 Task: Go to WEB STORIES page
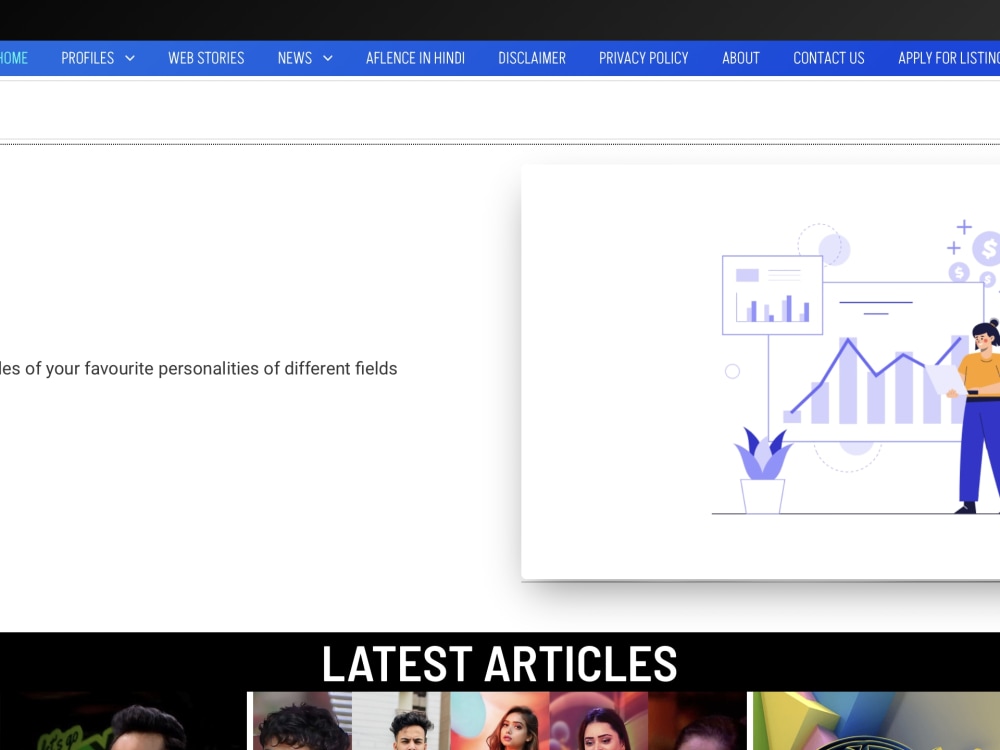[206, 58]
